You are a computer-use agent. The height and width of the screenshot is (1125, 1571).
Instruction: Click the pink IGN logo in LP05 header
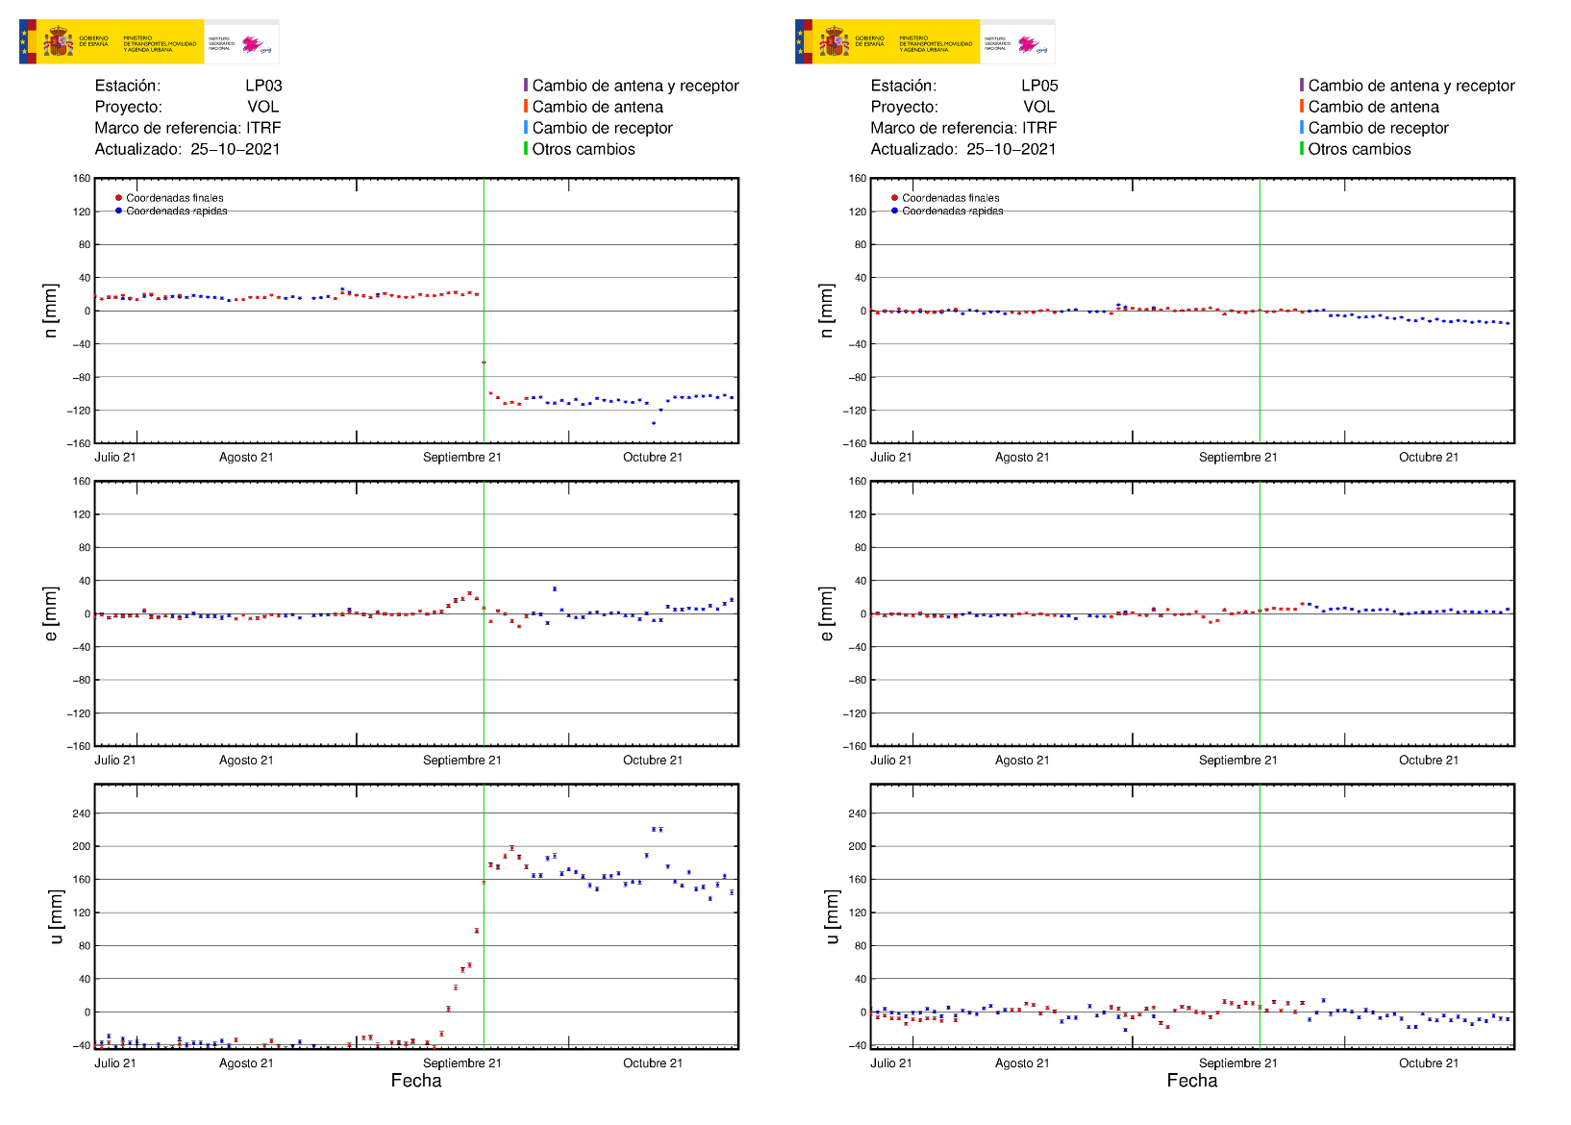[1032, 44]
